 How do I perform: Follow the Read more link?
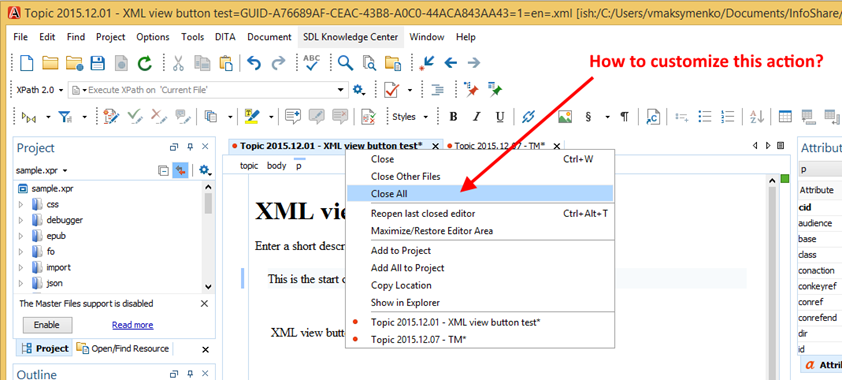133,325
